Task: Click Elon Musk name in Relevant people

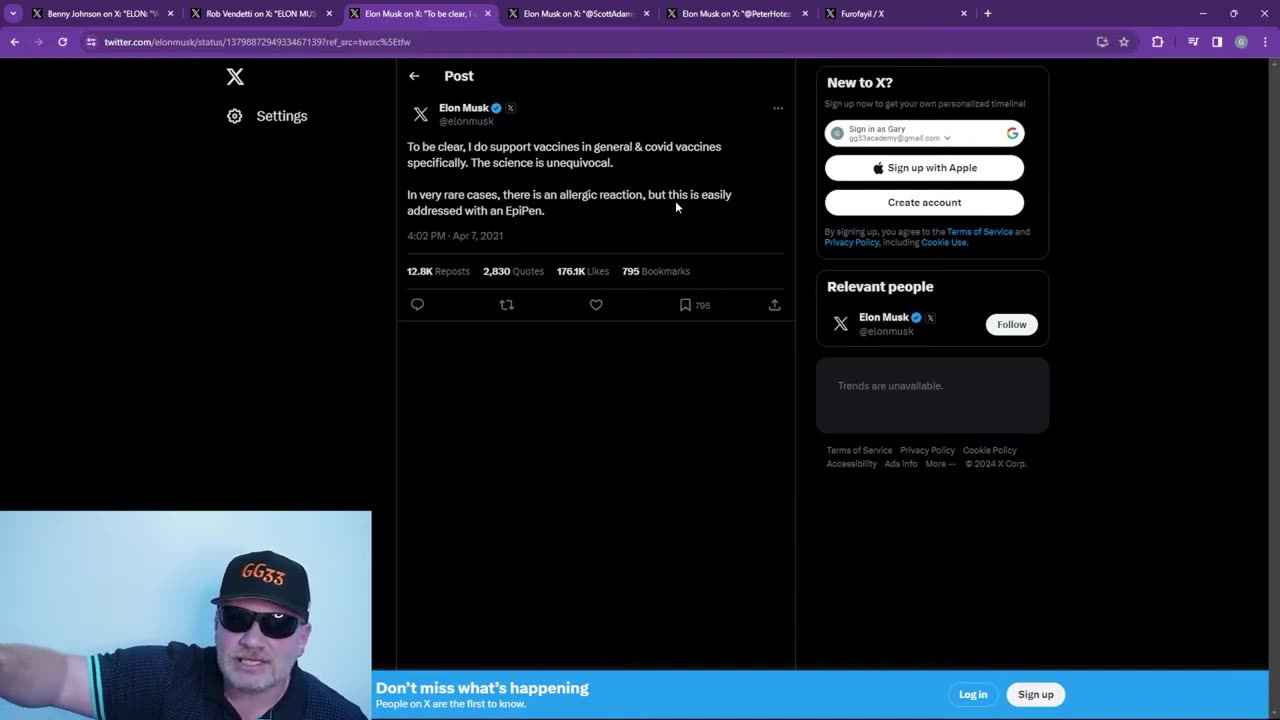Action: tap(884, 317)
